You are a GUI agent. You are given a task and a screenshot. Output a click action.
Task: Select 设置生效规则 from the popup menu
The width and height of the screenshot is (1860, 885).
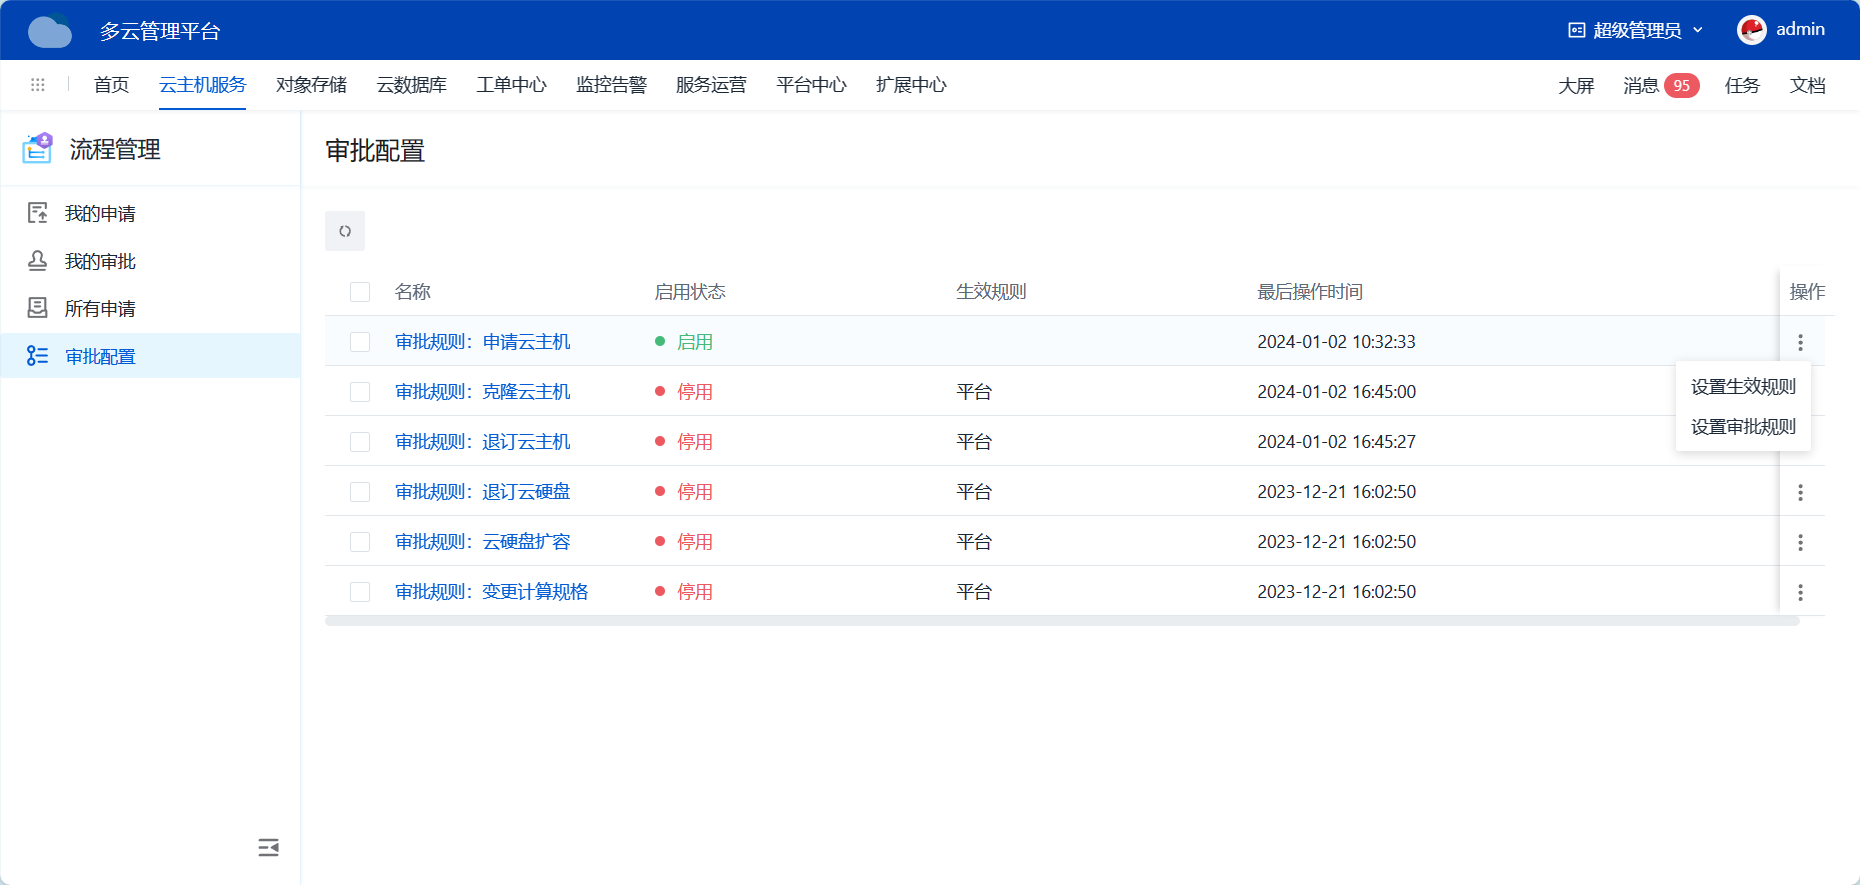1743,387
